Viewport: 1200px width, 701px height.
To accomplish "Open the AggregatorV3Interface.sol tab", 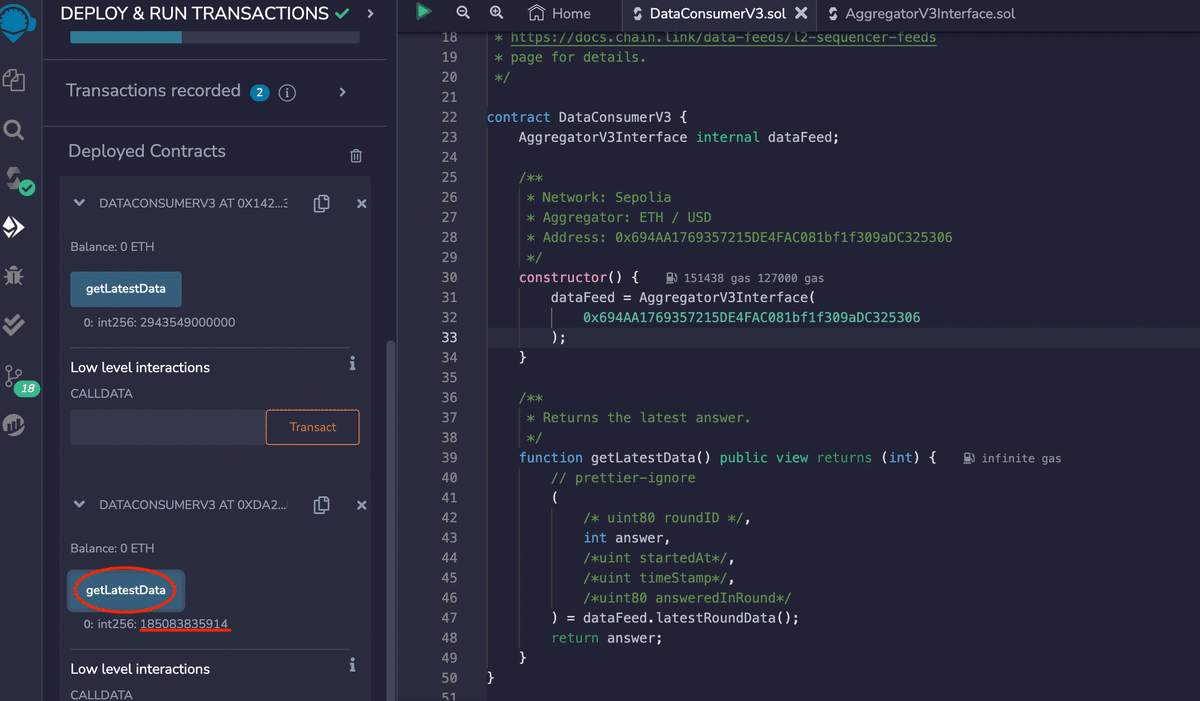I will (922, 14).
